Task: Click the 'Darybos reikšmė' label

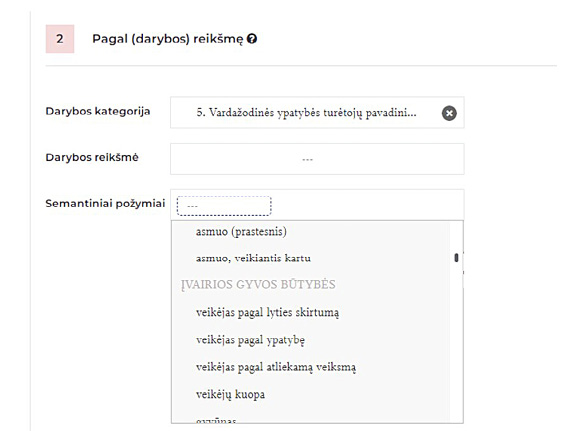Action: pos(92,157)
